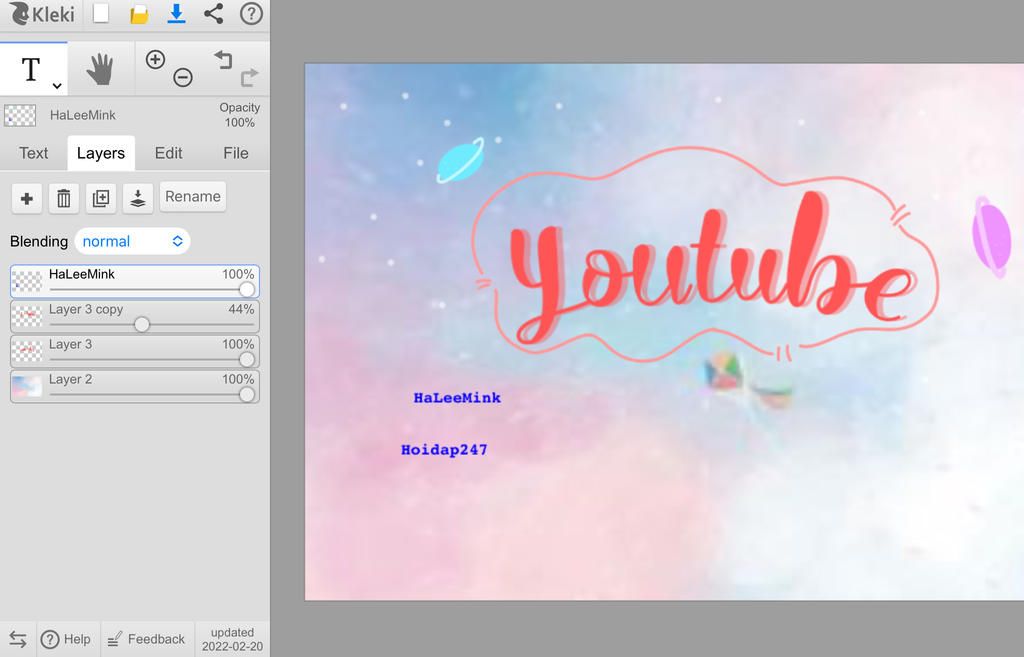Click Hoidap247 text on canvas
Screen dimensions: 1024x657
coord(444,449)
